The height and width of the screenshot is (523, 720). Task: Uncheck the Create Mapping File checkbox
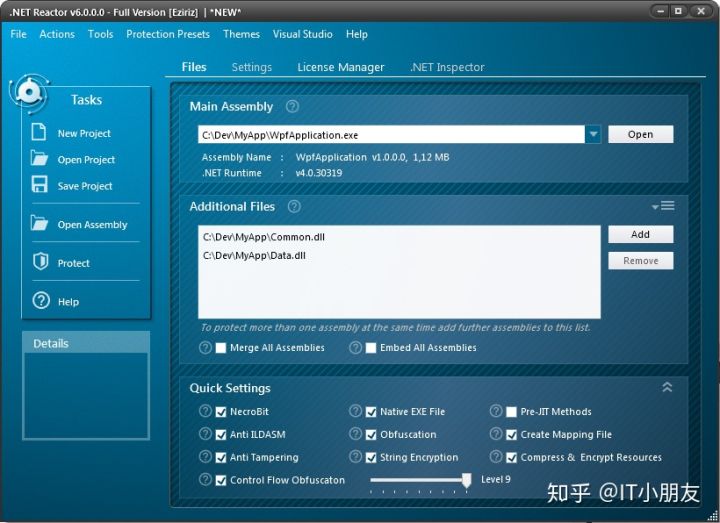tap(511, 435)
